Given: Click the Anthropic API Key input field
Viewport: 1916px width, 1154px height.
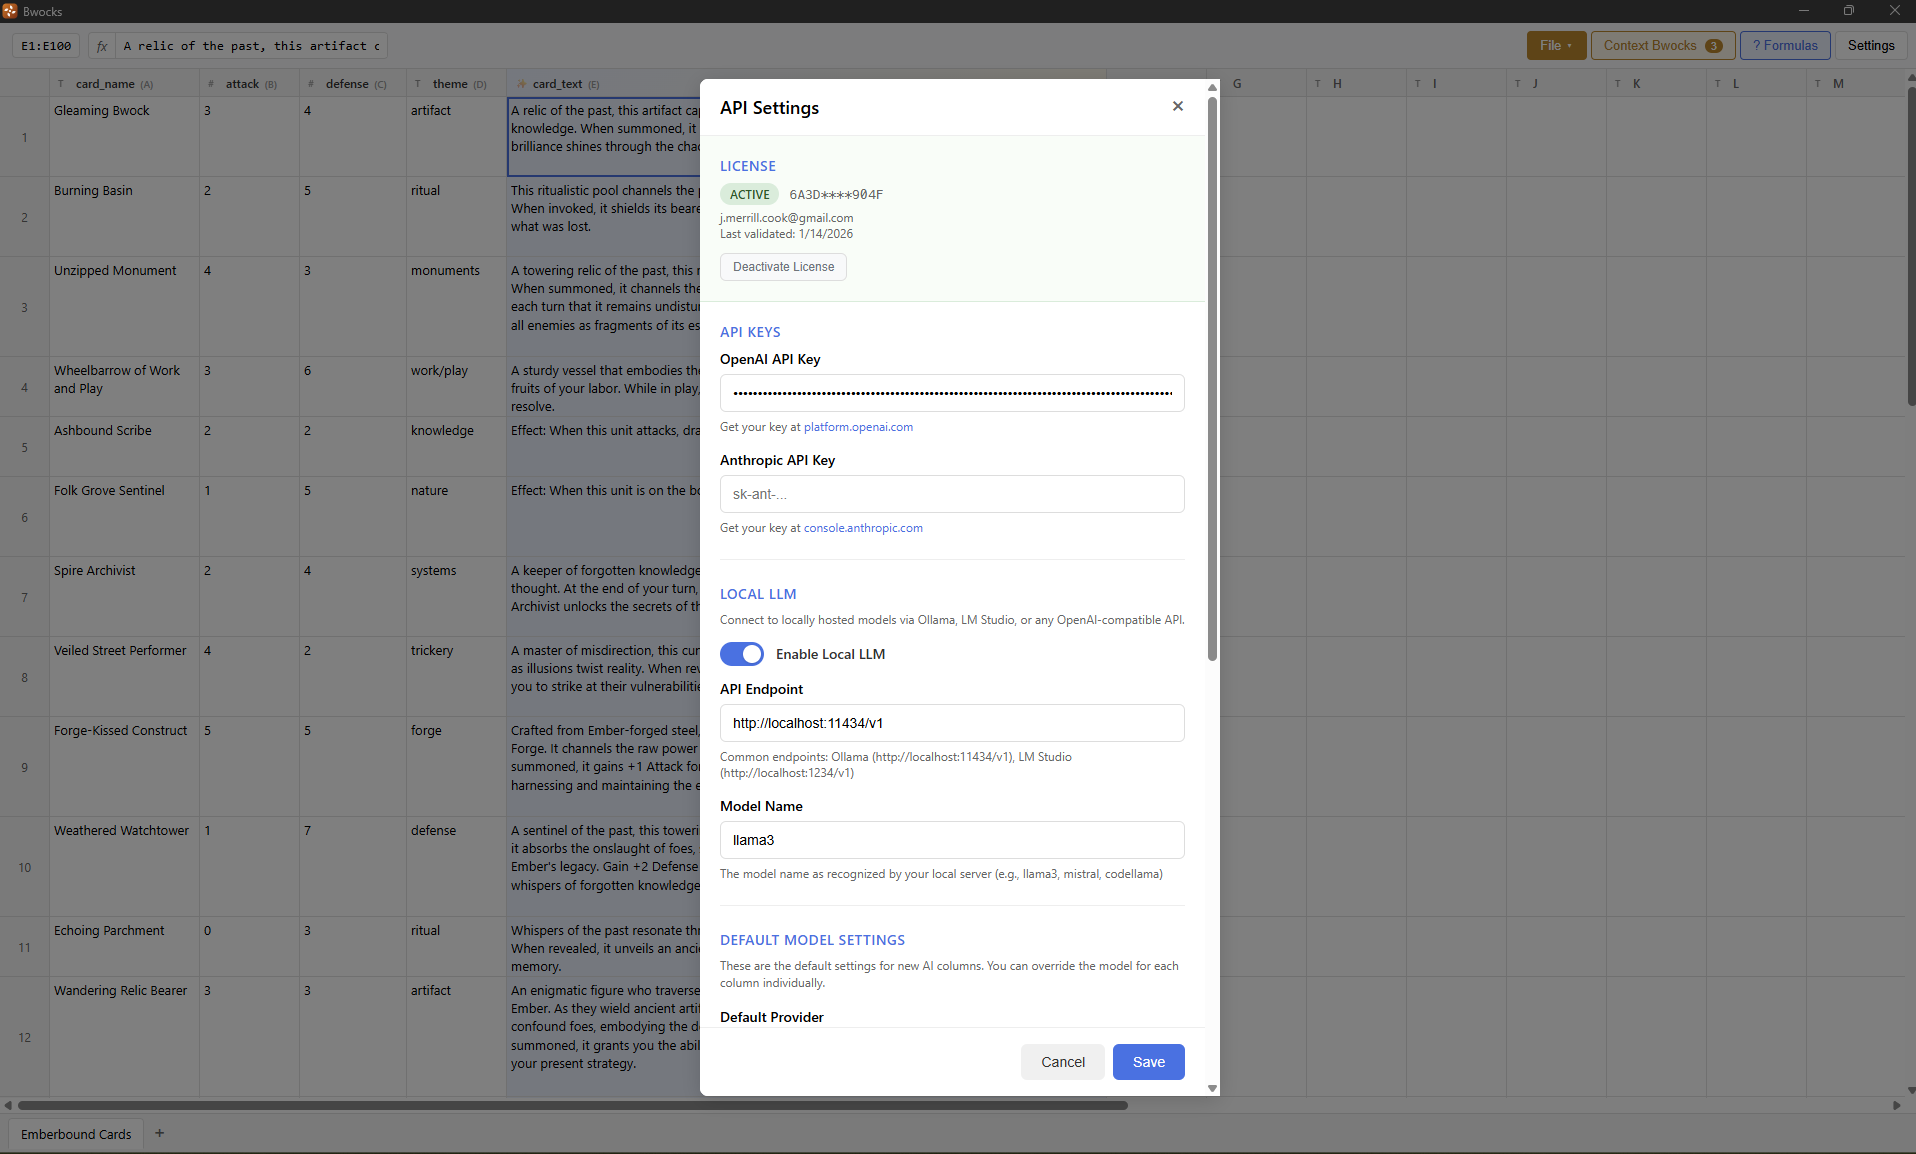Looking at the screenshot, I should (952, 494).
